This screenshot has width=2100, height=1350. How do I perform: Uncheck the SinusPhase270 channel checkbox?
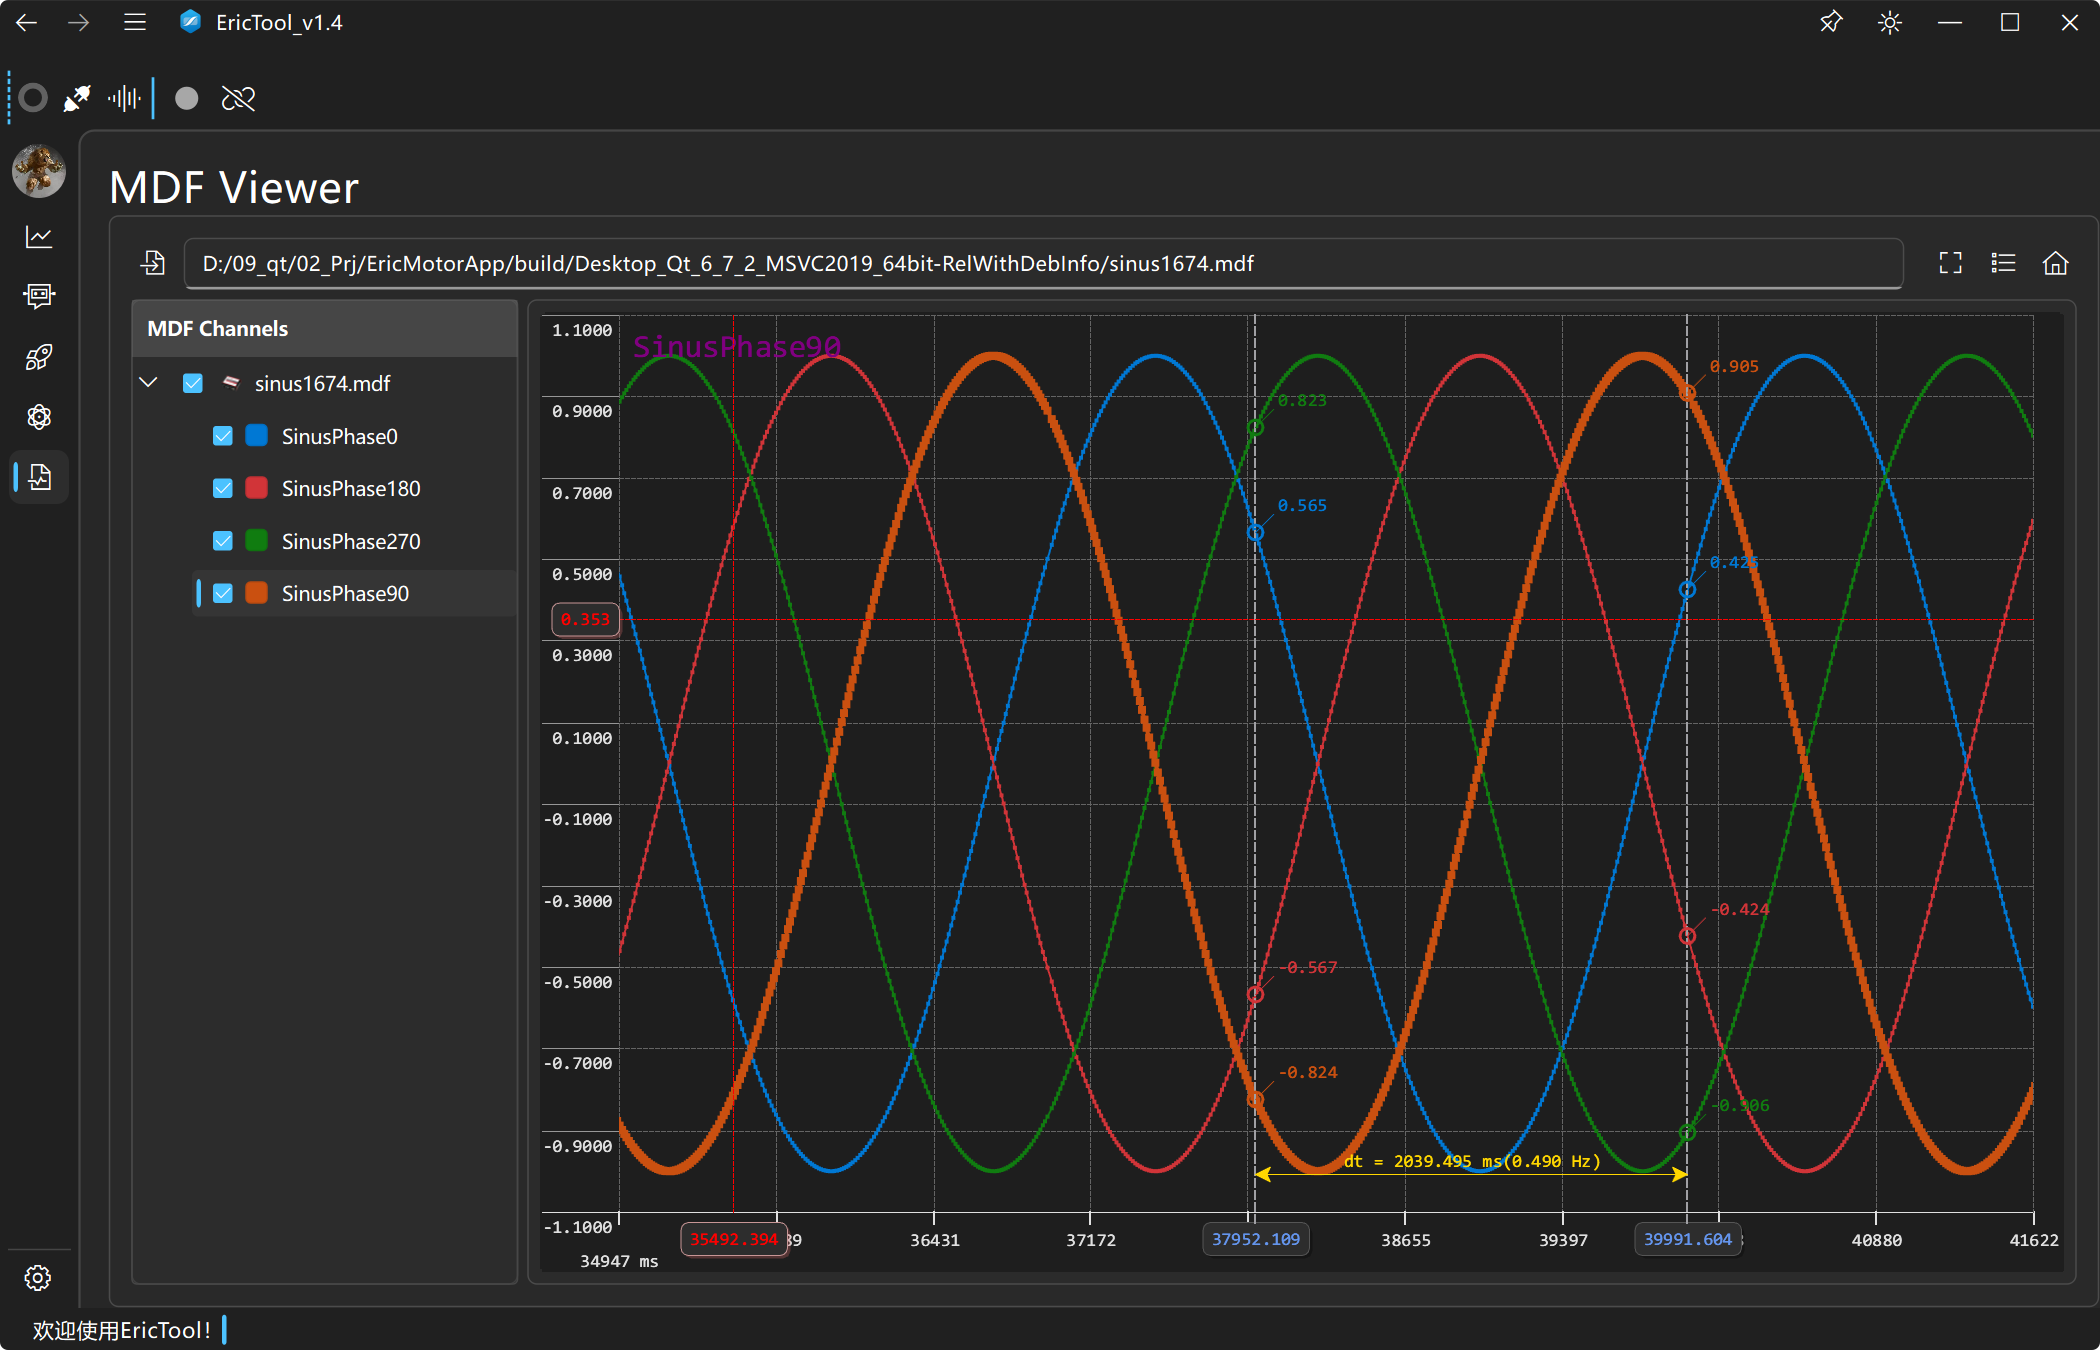pos(223,541)
